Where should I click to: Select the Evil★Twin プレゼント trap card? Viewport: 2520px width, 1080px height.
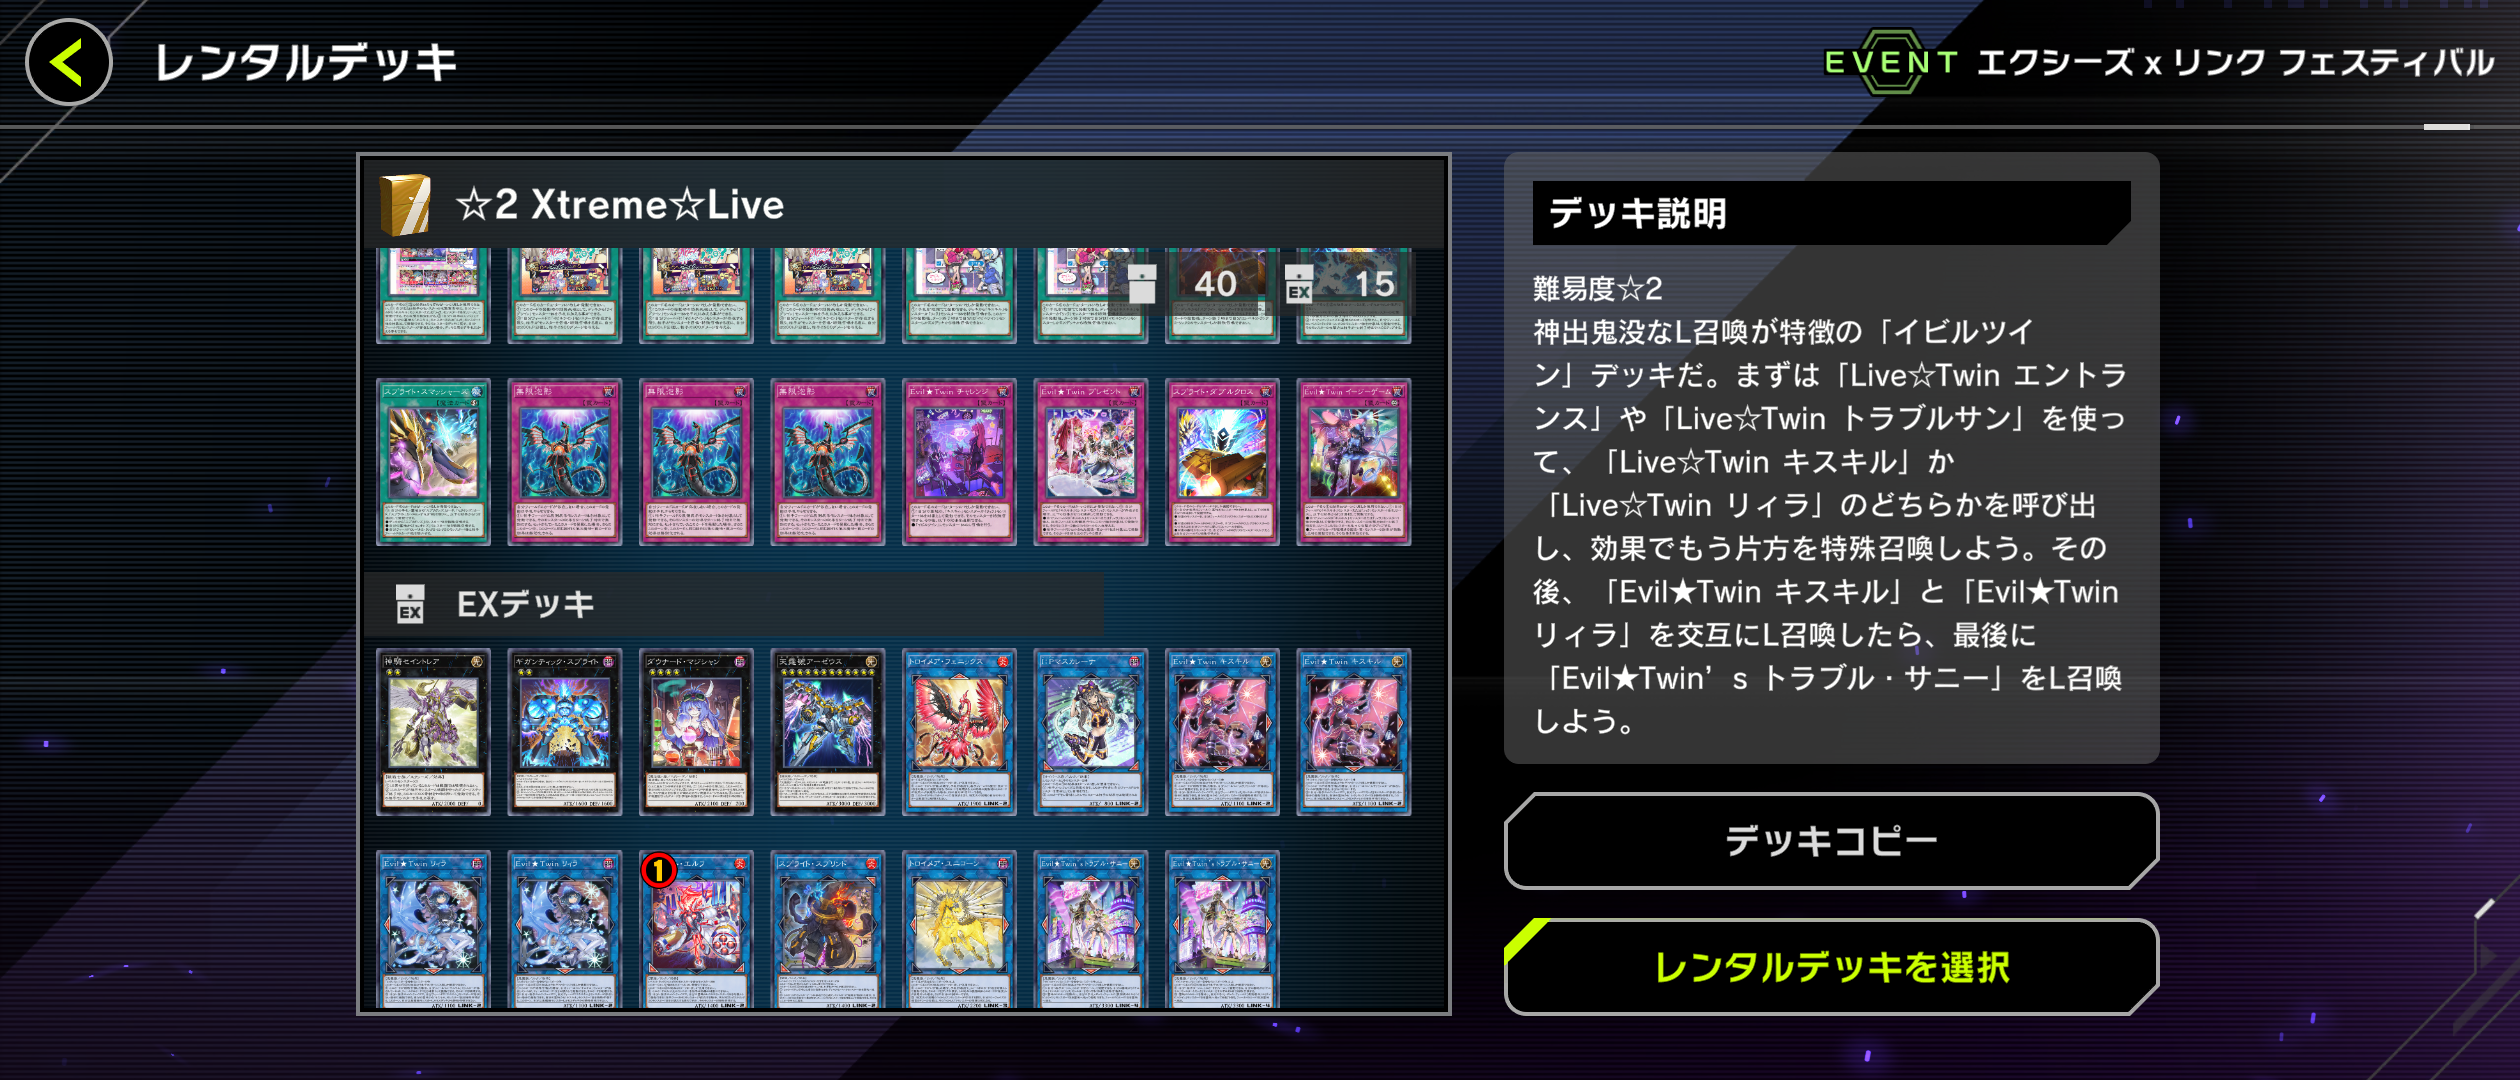coord(1091,462)
